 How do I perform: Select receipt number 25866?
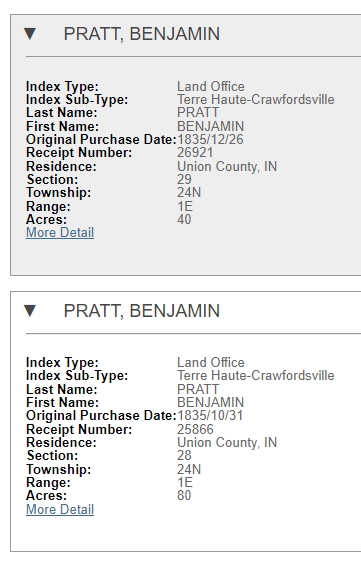195,429
